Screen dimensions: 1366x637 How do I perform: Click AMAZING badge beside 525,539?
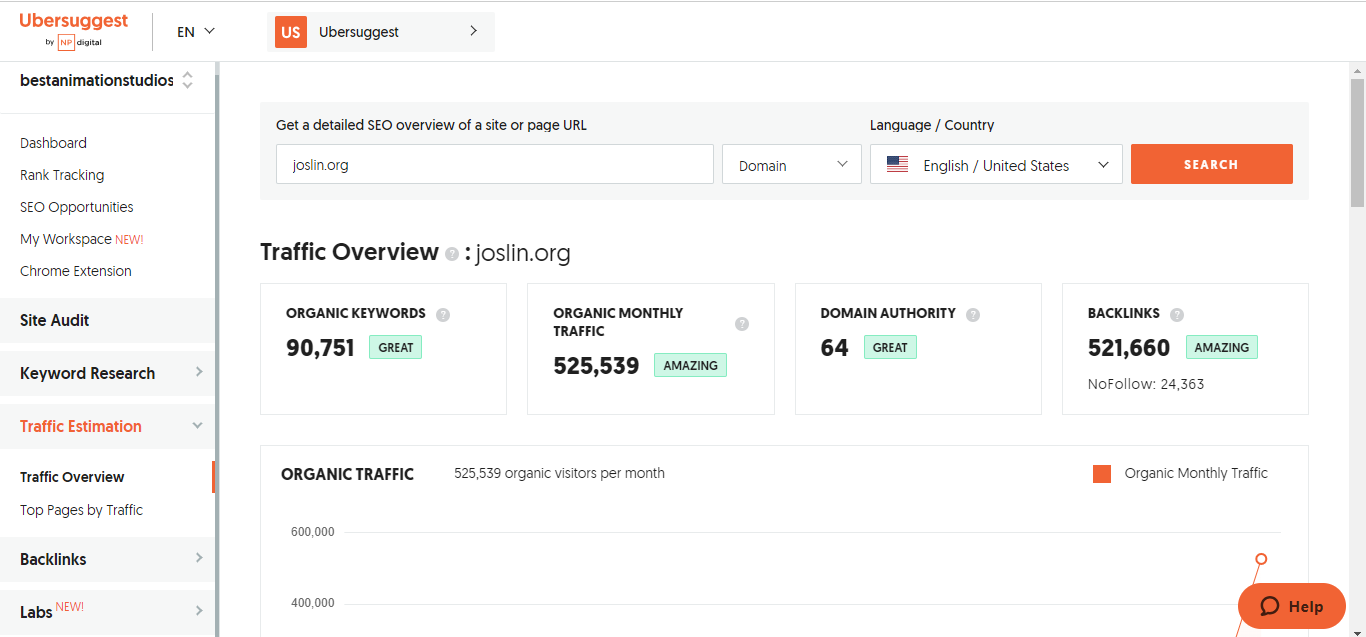(x=690, y=365)
